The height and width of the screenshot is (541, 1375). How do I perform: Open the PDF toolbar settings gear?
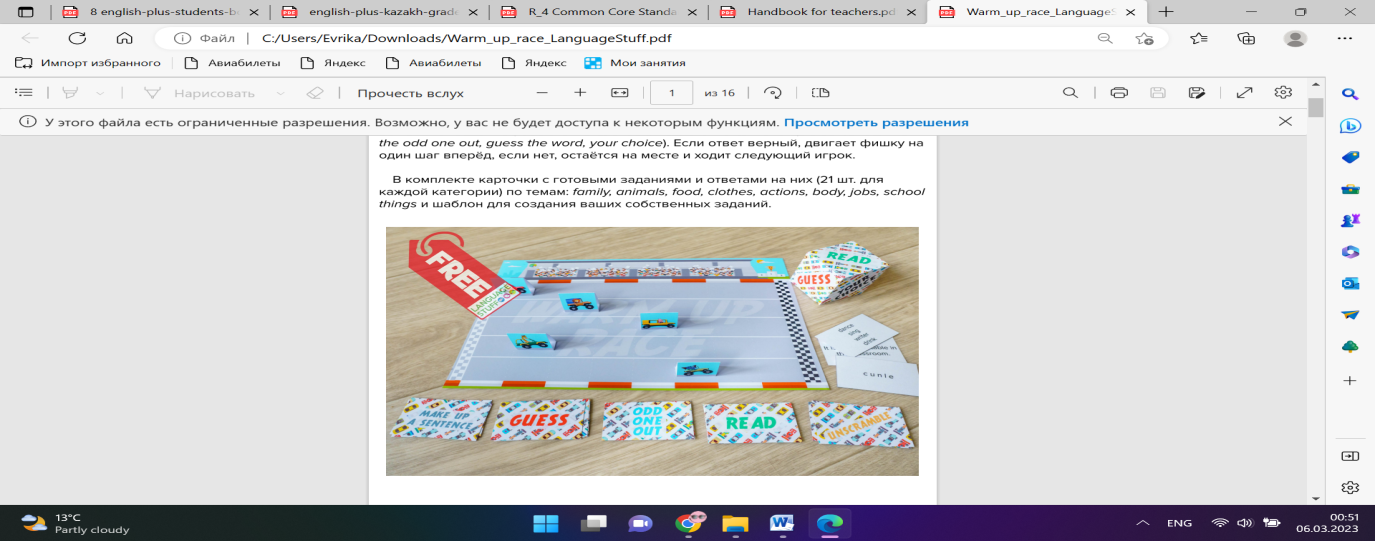coord(1283,92)
